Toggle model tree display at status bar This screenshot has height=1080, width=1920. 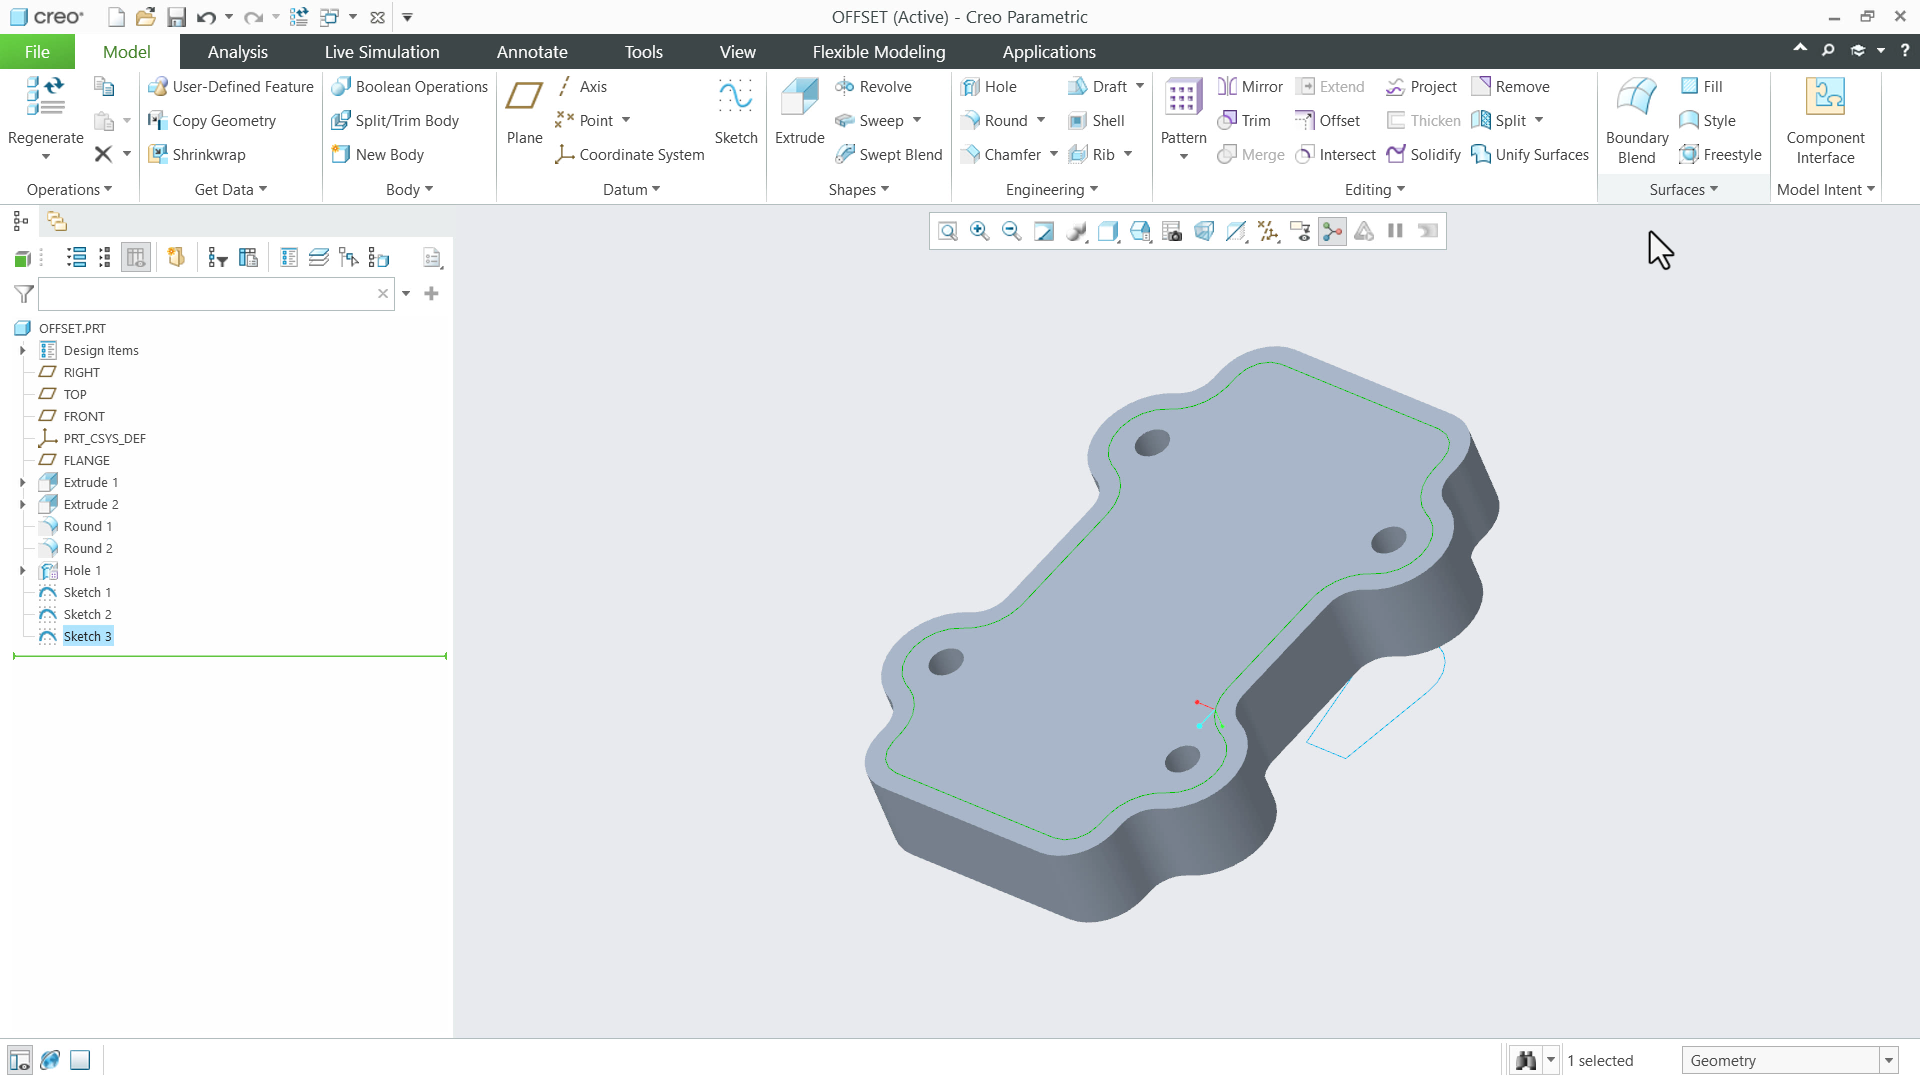coord(19,1060)
